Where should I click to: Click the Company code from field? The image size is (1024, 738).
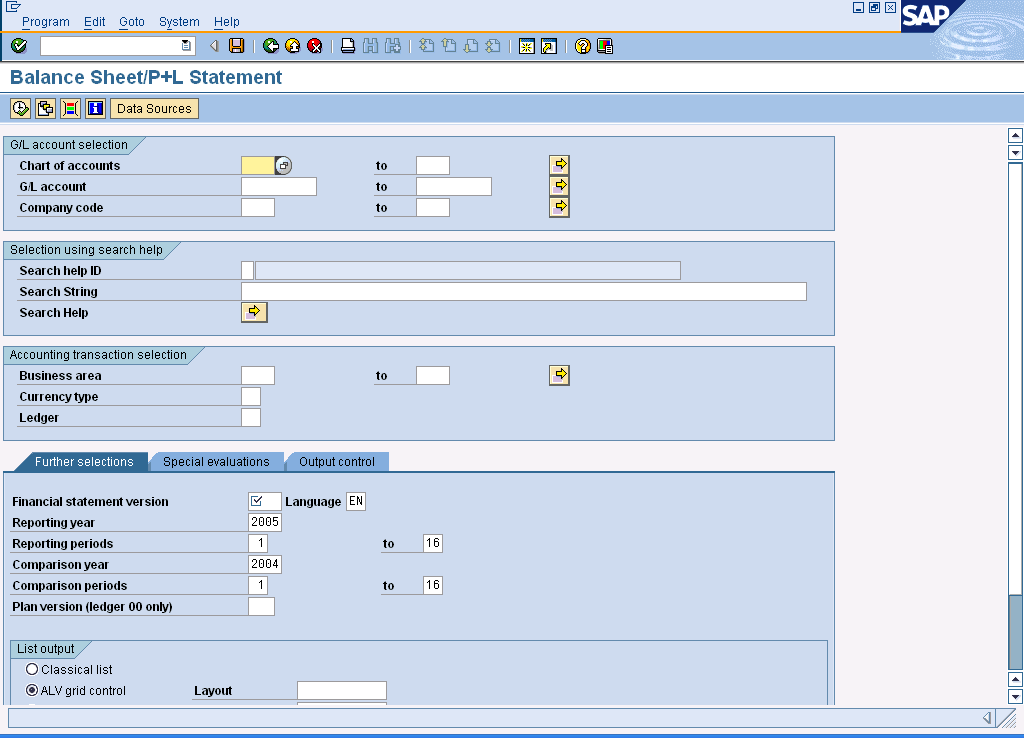pyautogui.click(x=258, y=208)
